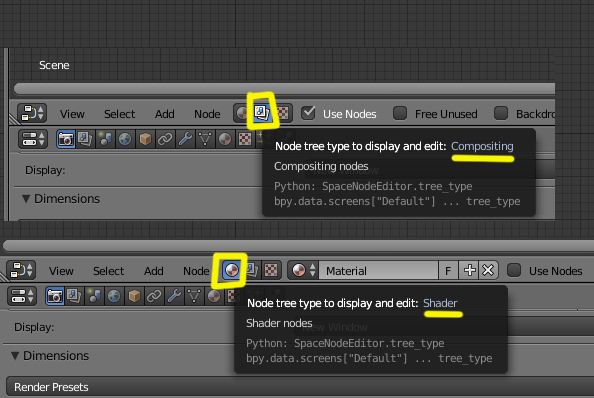594x398 pixels.
Task: Choose the Shader tree type icon beside Use Nodes checked
Action: tap(242, 113)
